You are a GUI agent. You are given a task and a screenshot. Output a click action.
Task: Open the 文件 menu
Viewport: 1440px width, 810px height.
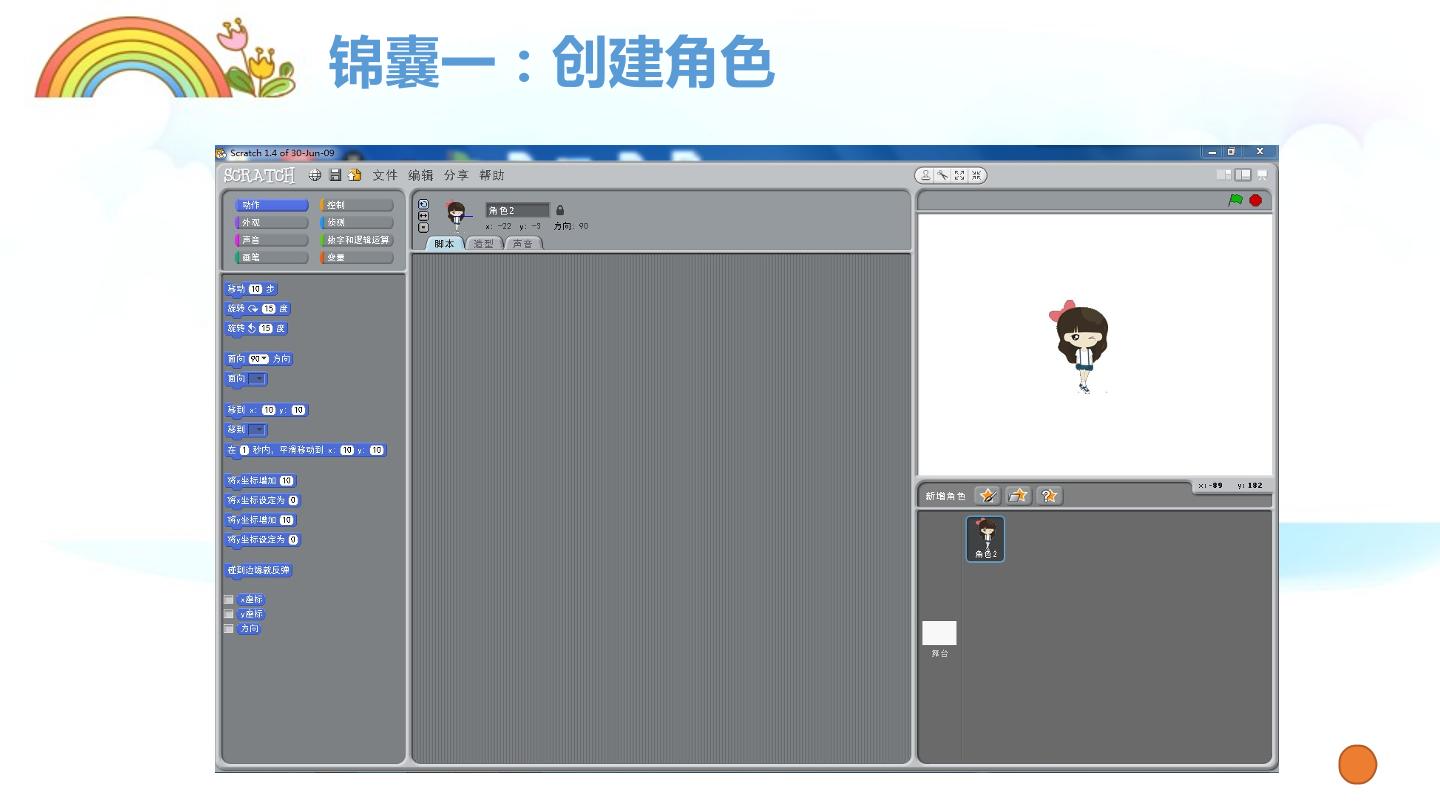pos(385,175)
